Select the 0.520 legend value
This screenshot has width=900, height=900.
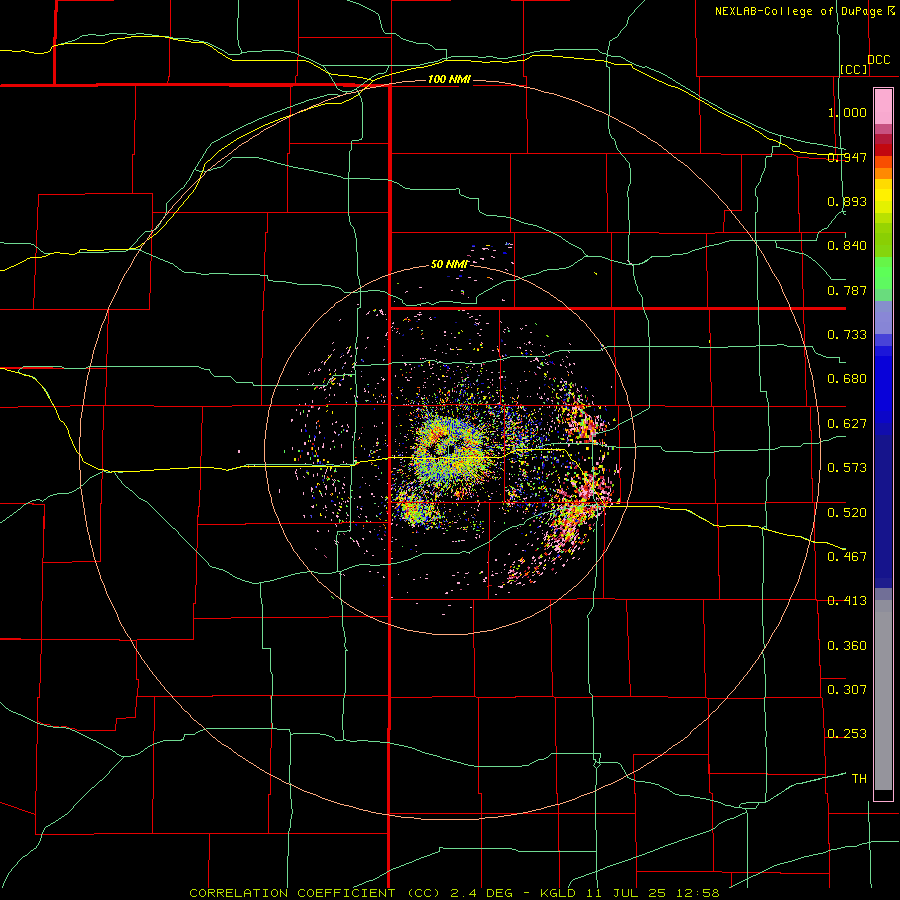tap(847, 513)
